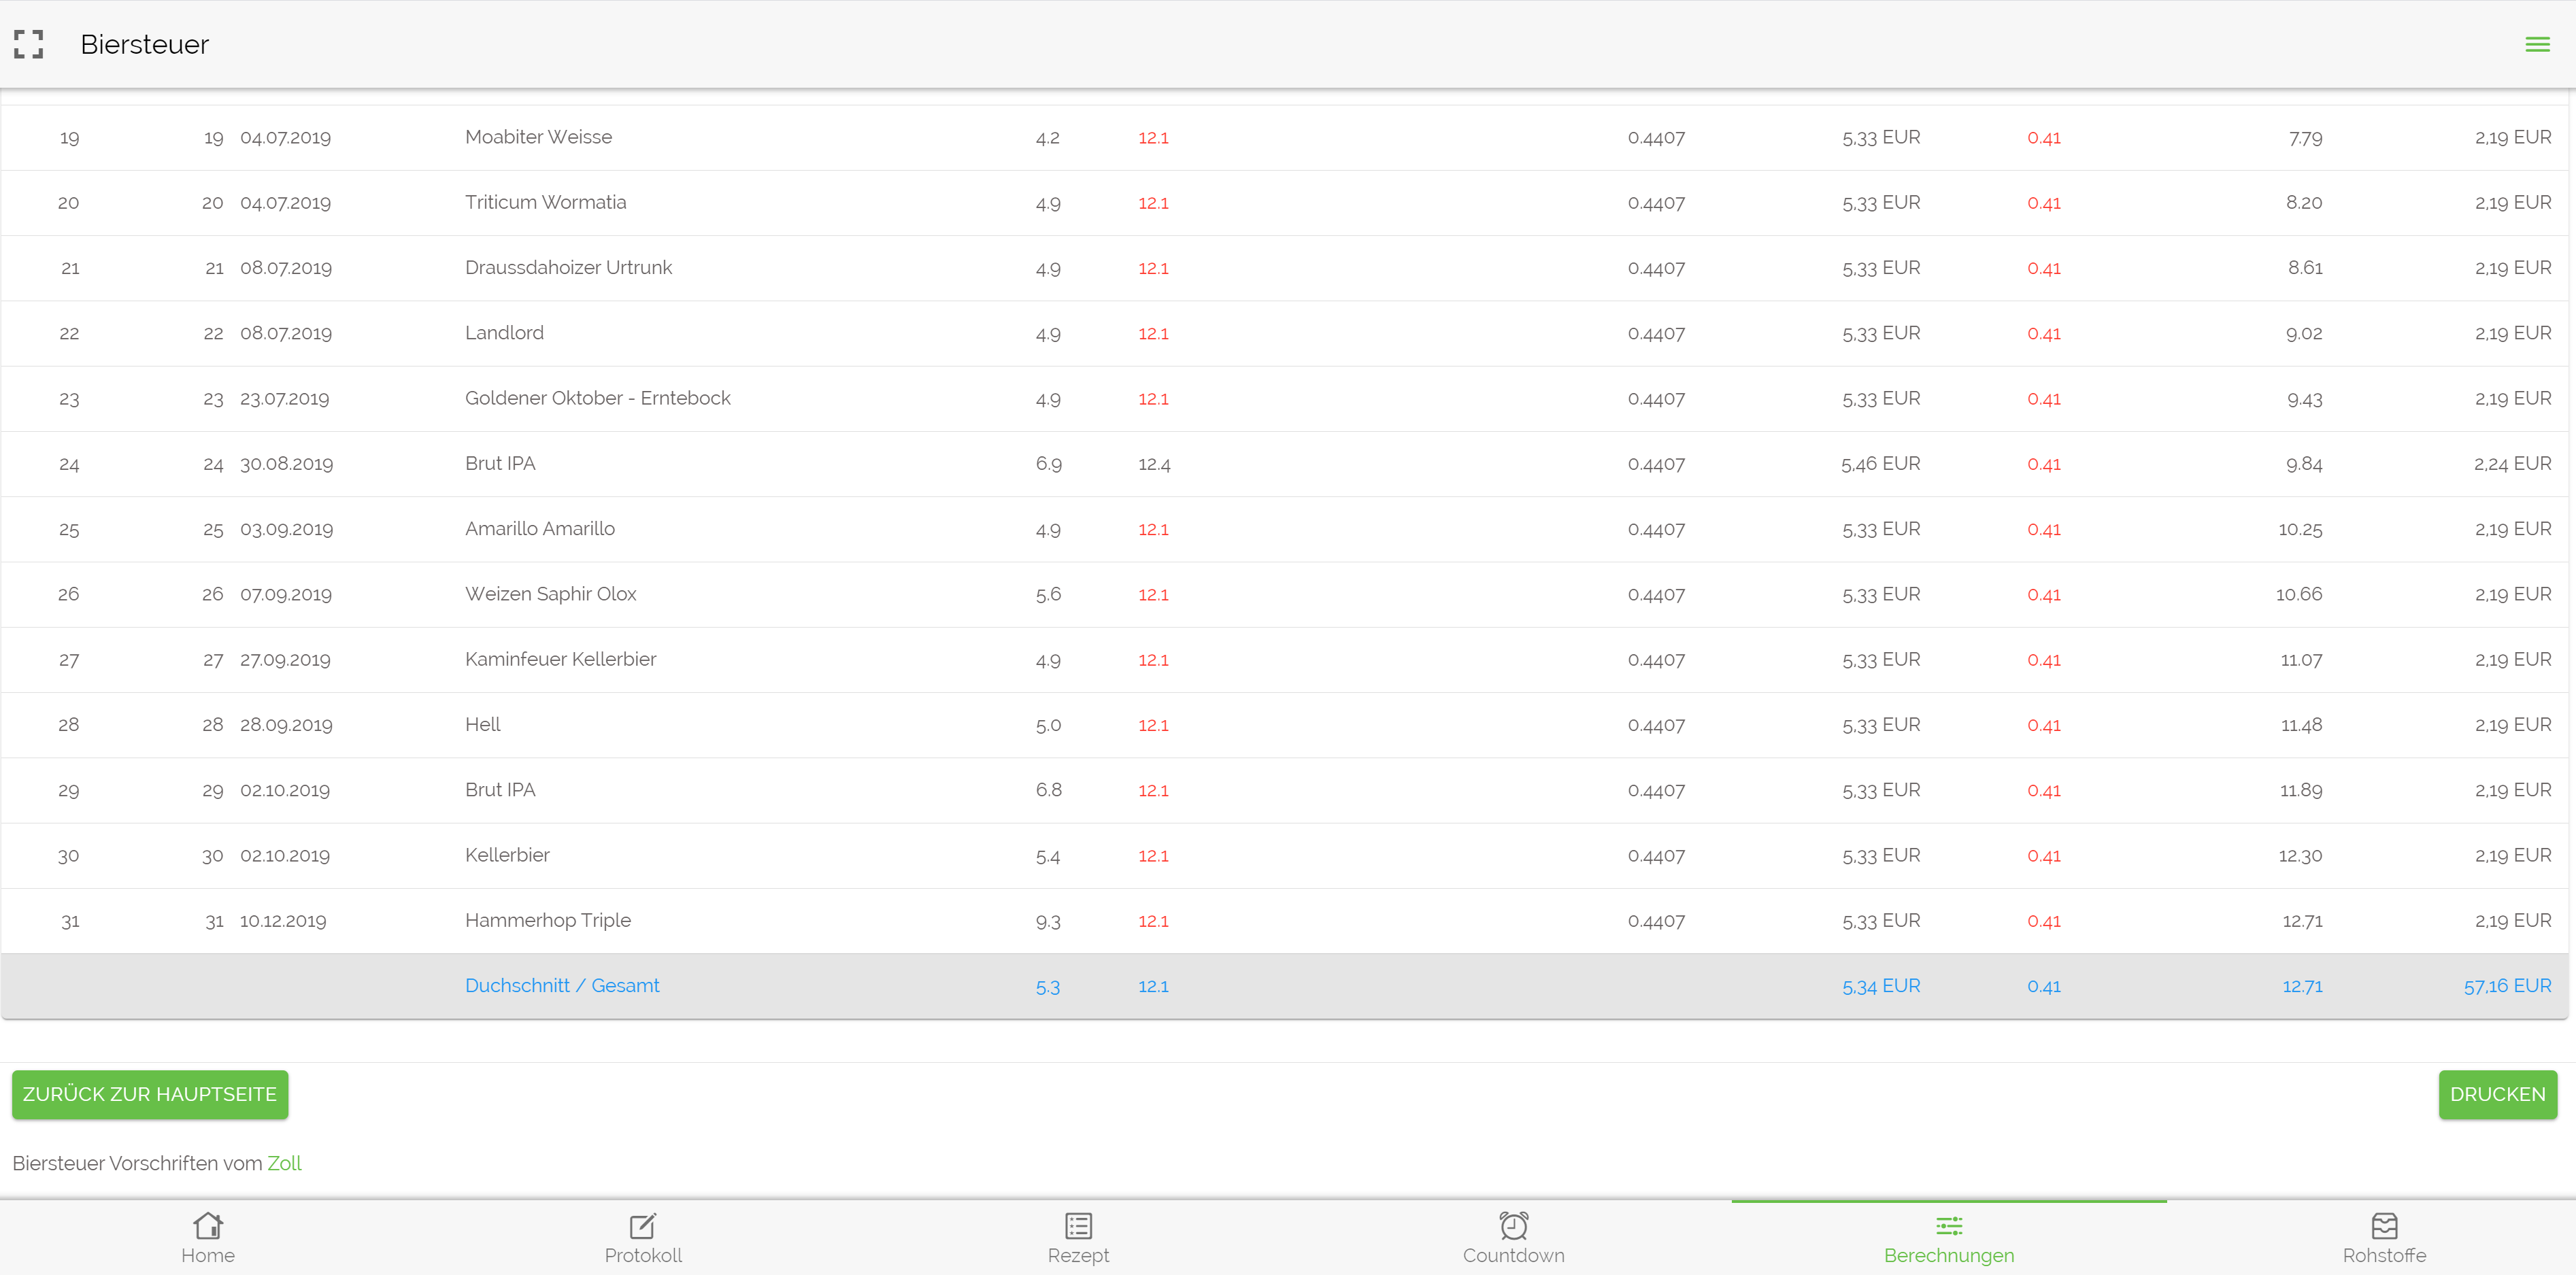
Task: Select the Moabiter Weisse row
Action: tap(538, 137)
